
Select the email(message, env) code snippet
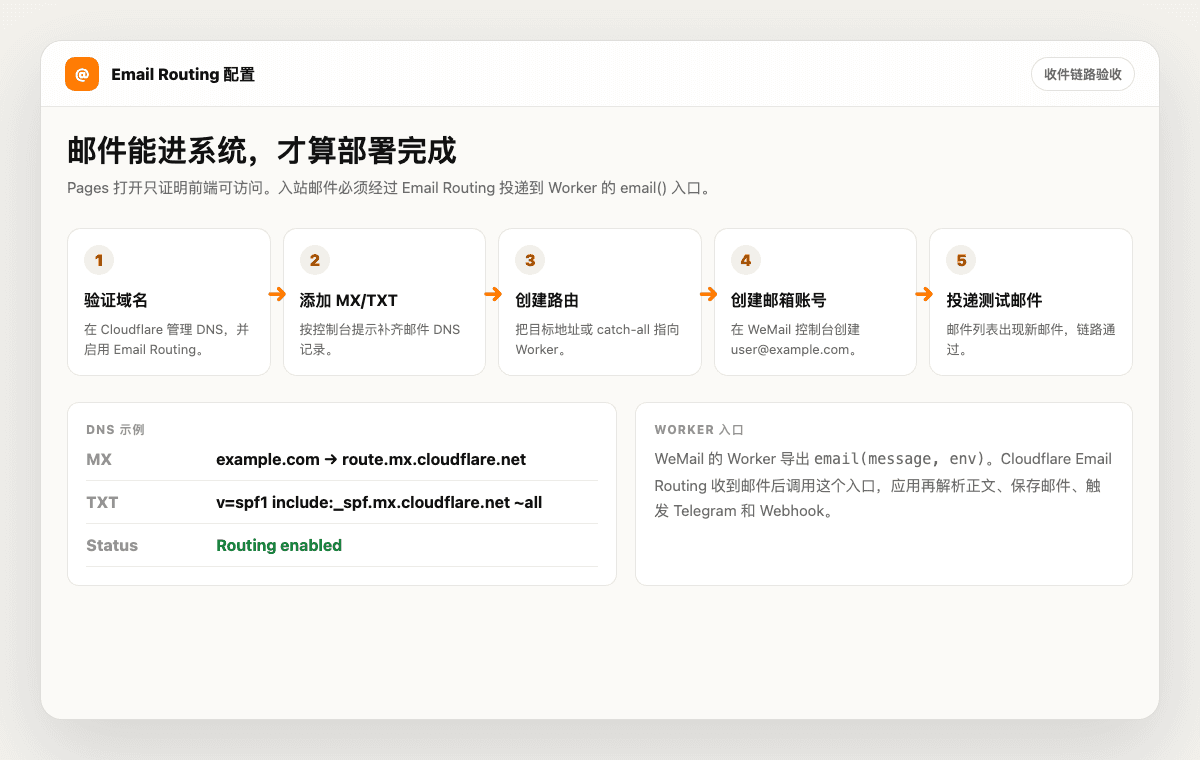point(899,459)
